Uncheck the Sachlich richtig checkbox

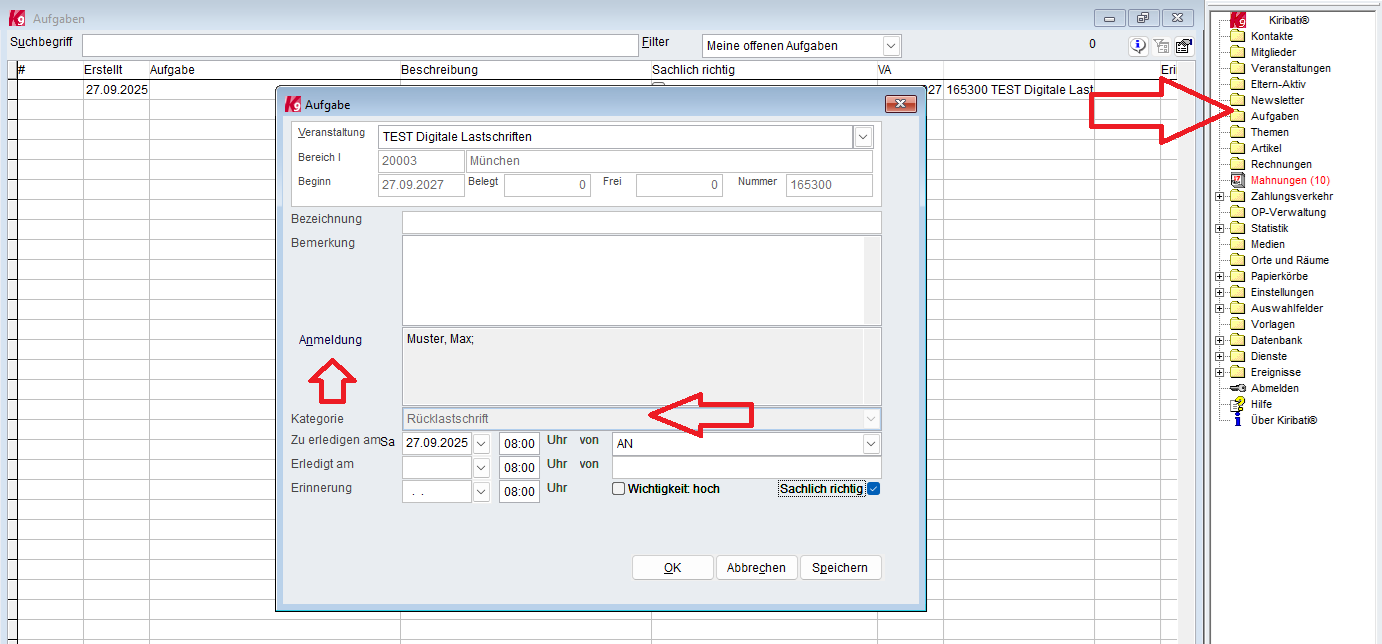pyautogui.click(x=873, y=489)
